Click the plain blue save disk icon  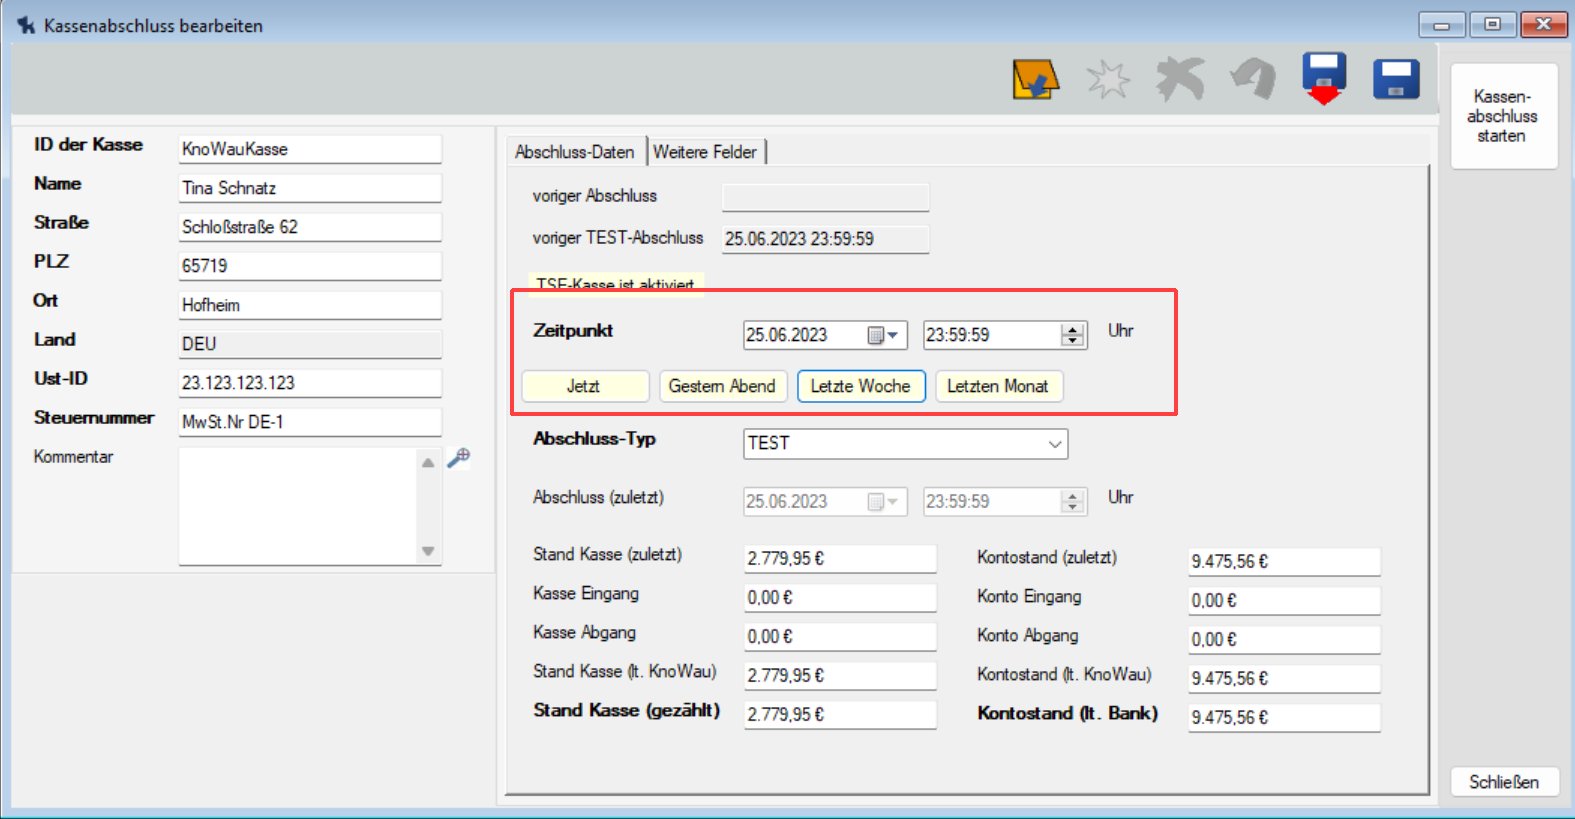coord(1396,80)
